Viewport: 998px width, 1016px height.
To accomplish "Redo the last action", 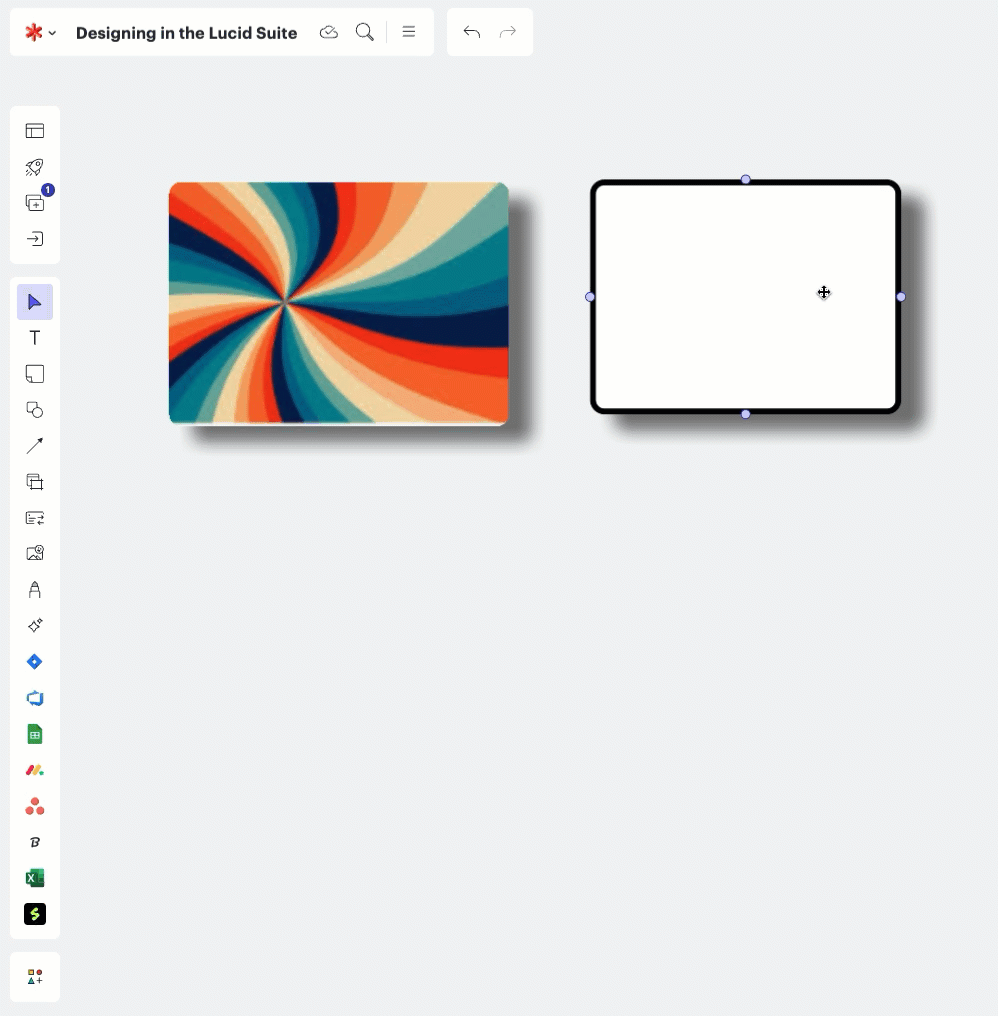I will (507, 32).
